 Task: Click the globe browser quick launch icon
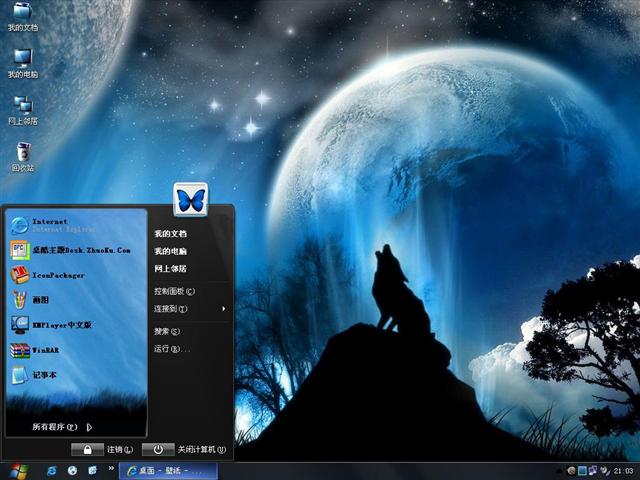click(x=72, y=471)
